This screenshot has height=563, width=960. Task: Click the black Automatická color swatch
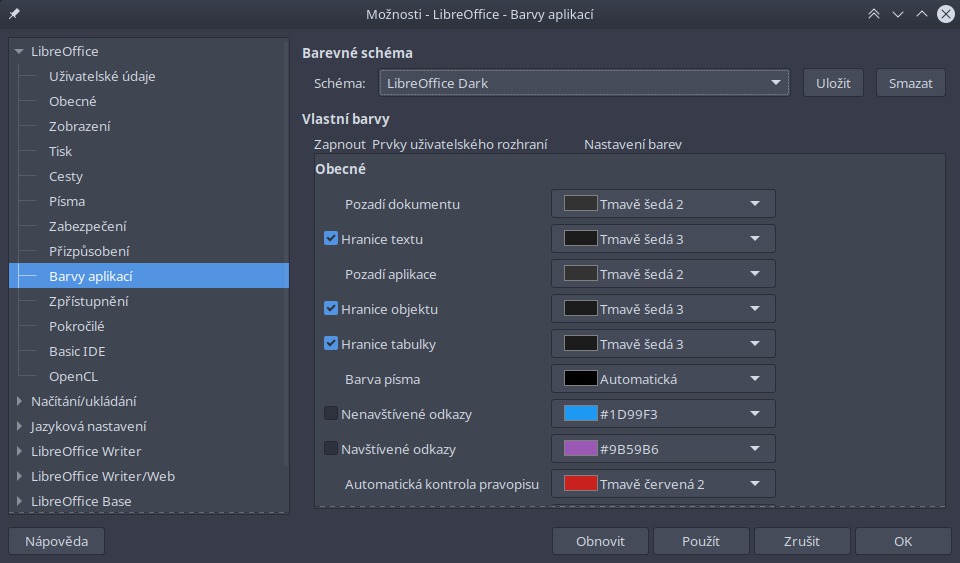[580, 378]
